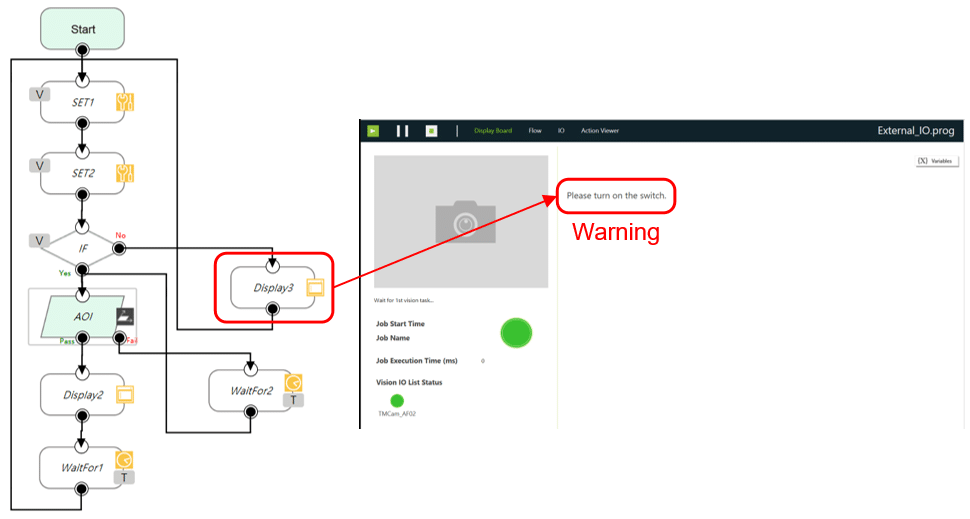970x519 pixels.
Task: Open the Flow tab
Action: click(535, 130)
